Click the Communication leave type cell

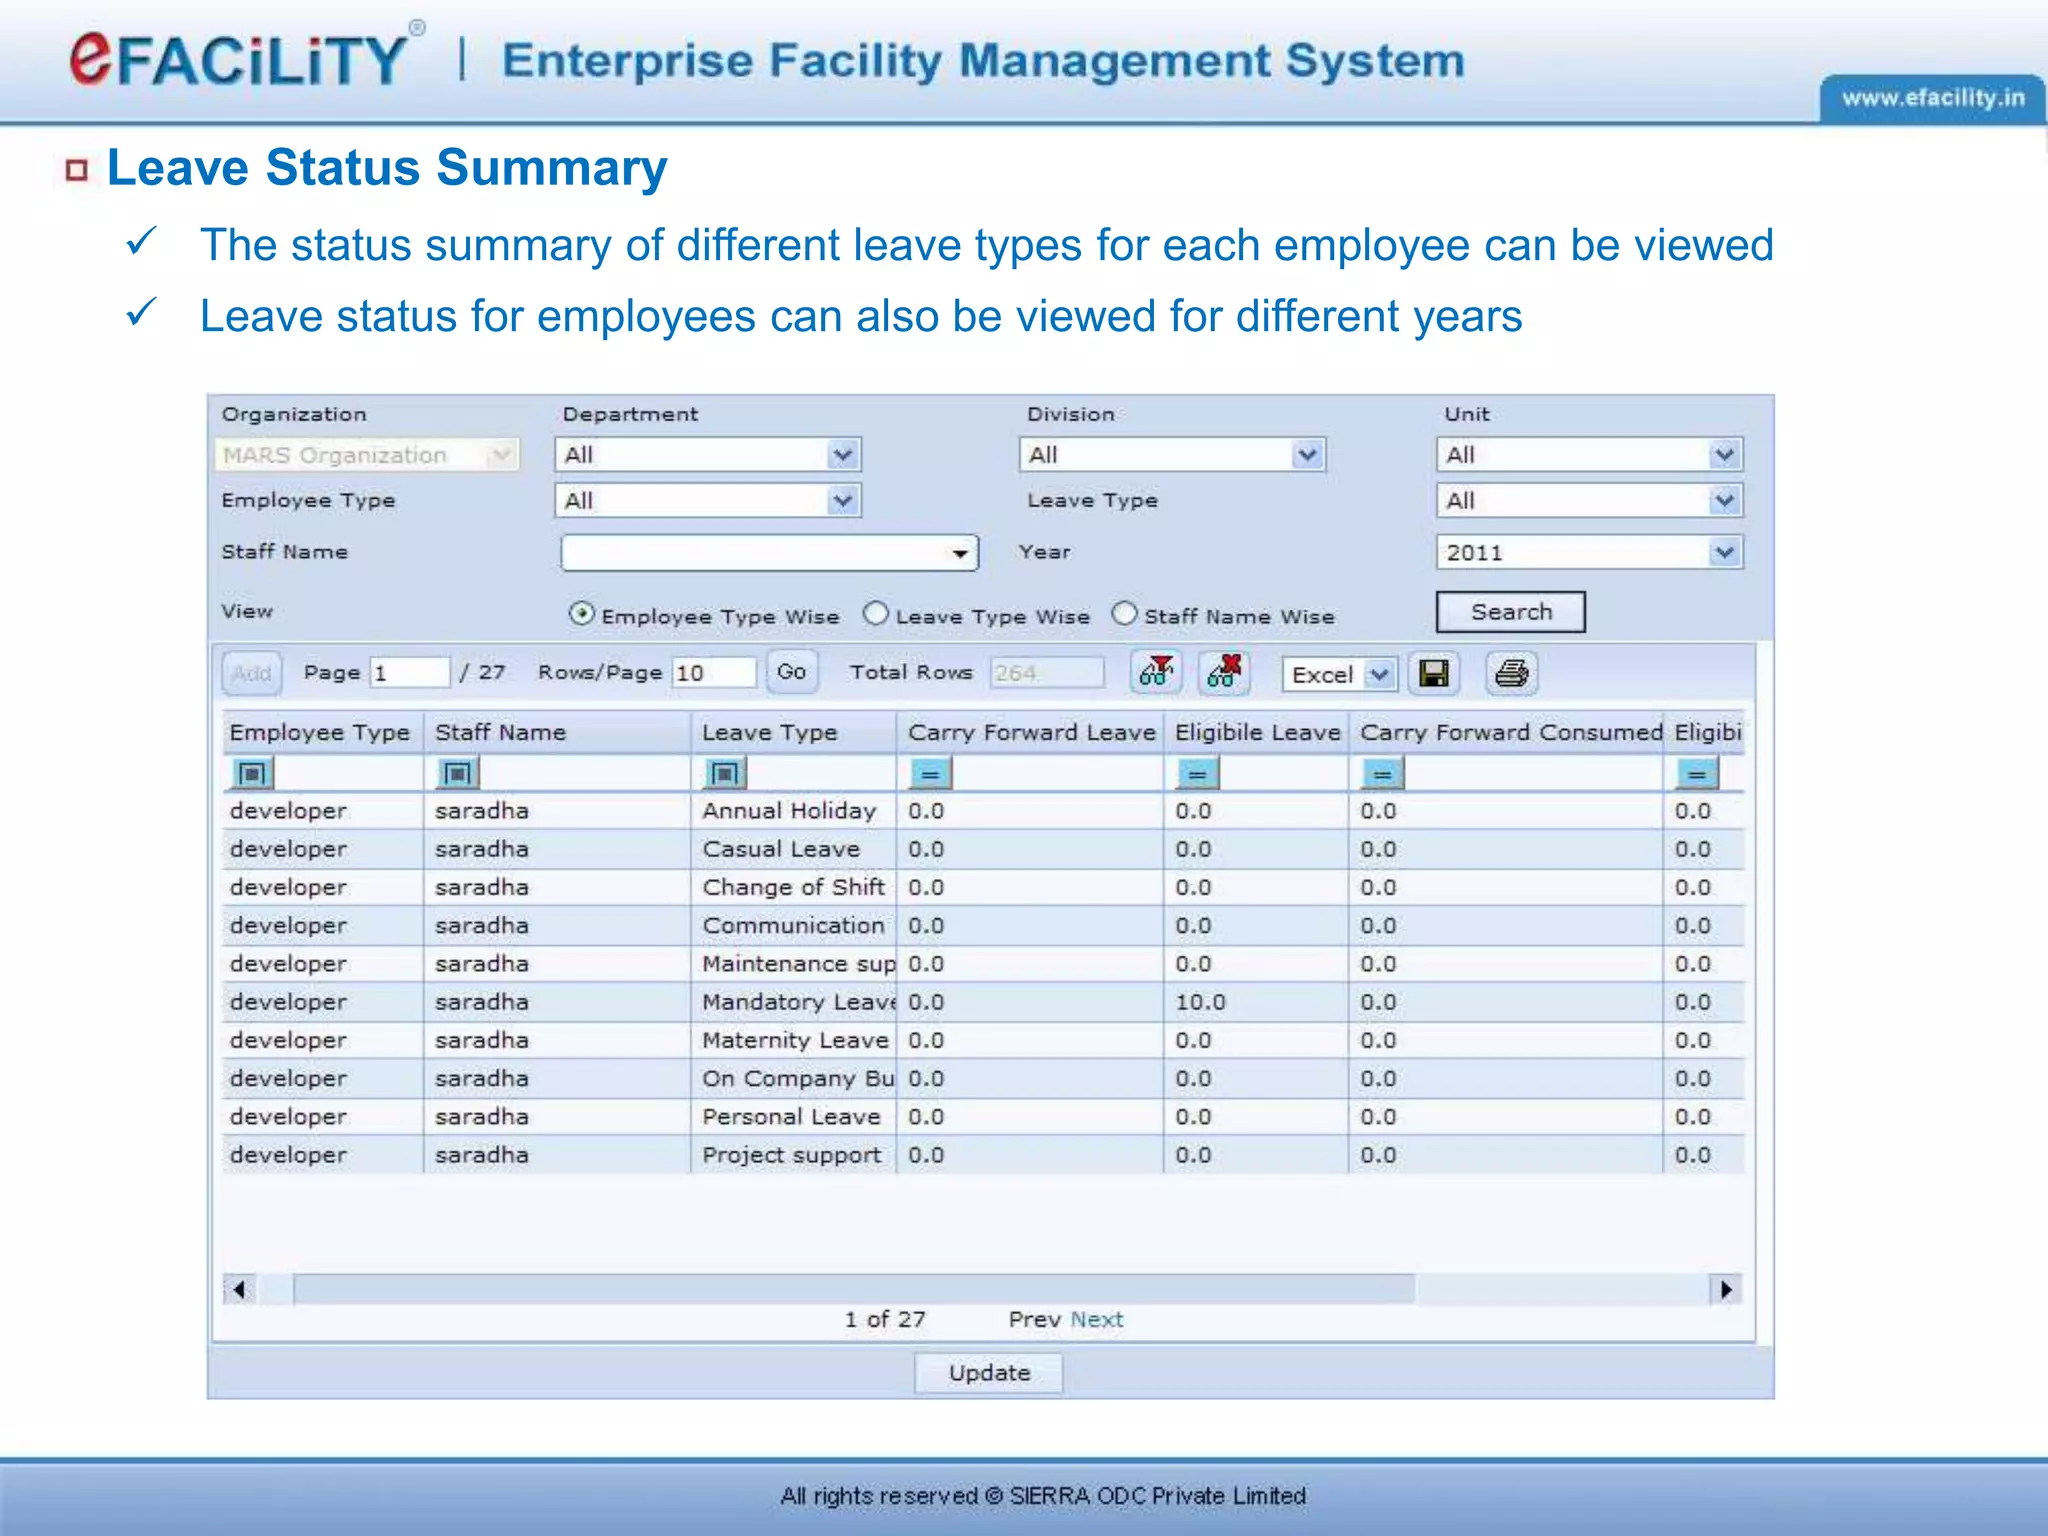(793, 925)
